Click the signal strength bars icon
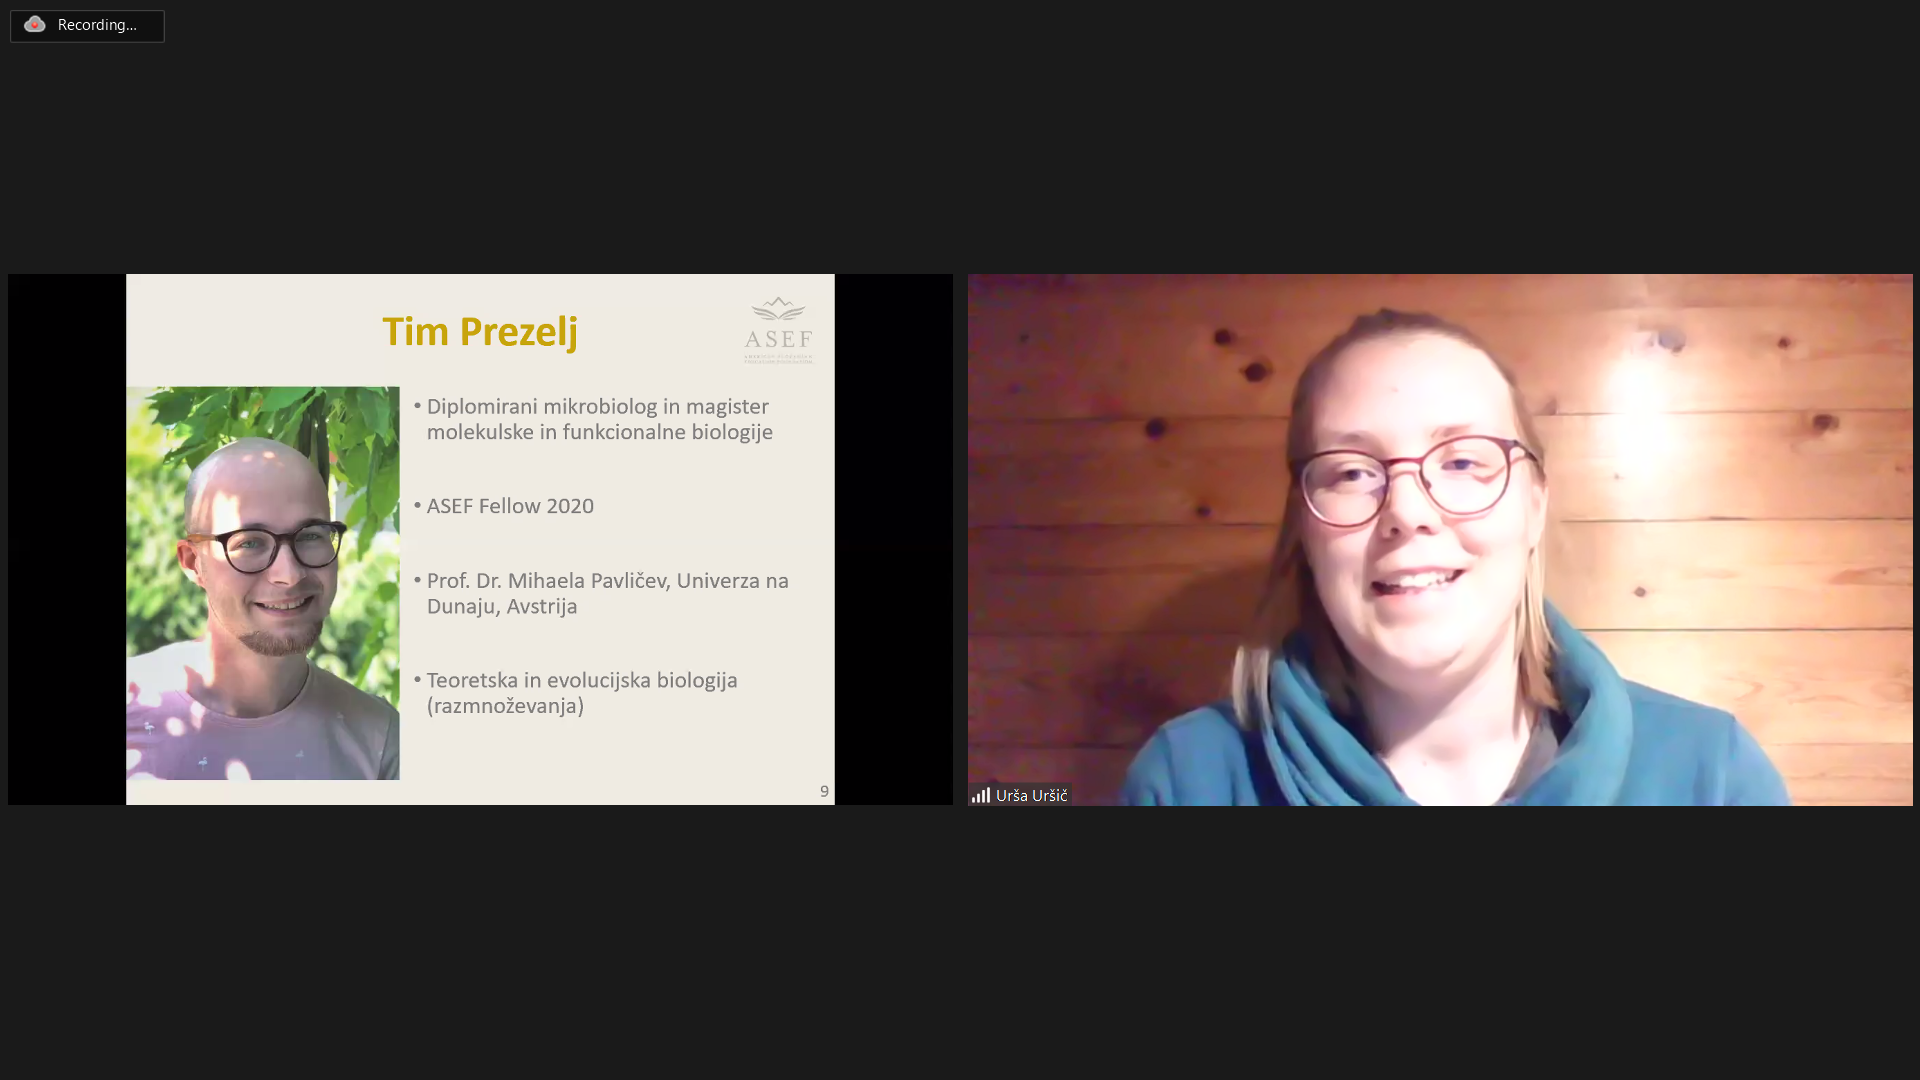 981,795
